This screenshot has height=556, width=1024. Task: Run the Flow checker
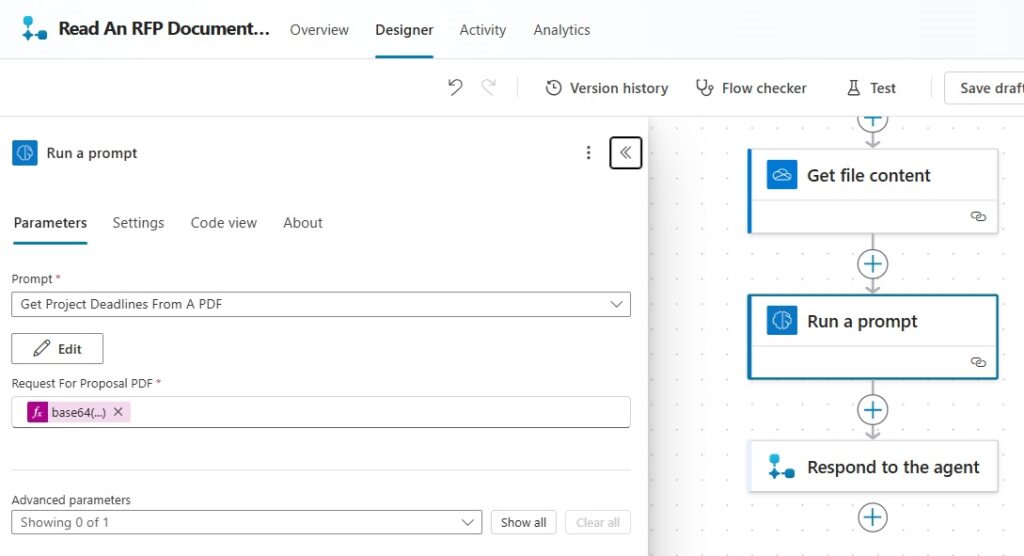pyautogui.click(x=751, y=88)
